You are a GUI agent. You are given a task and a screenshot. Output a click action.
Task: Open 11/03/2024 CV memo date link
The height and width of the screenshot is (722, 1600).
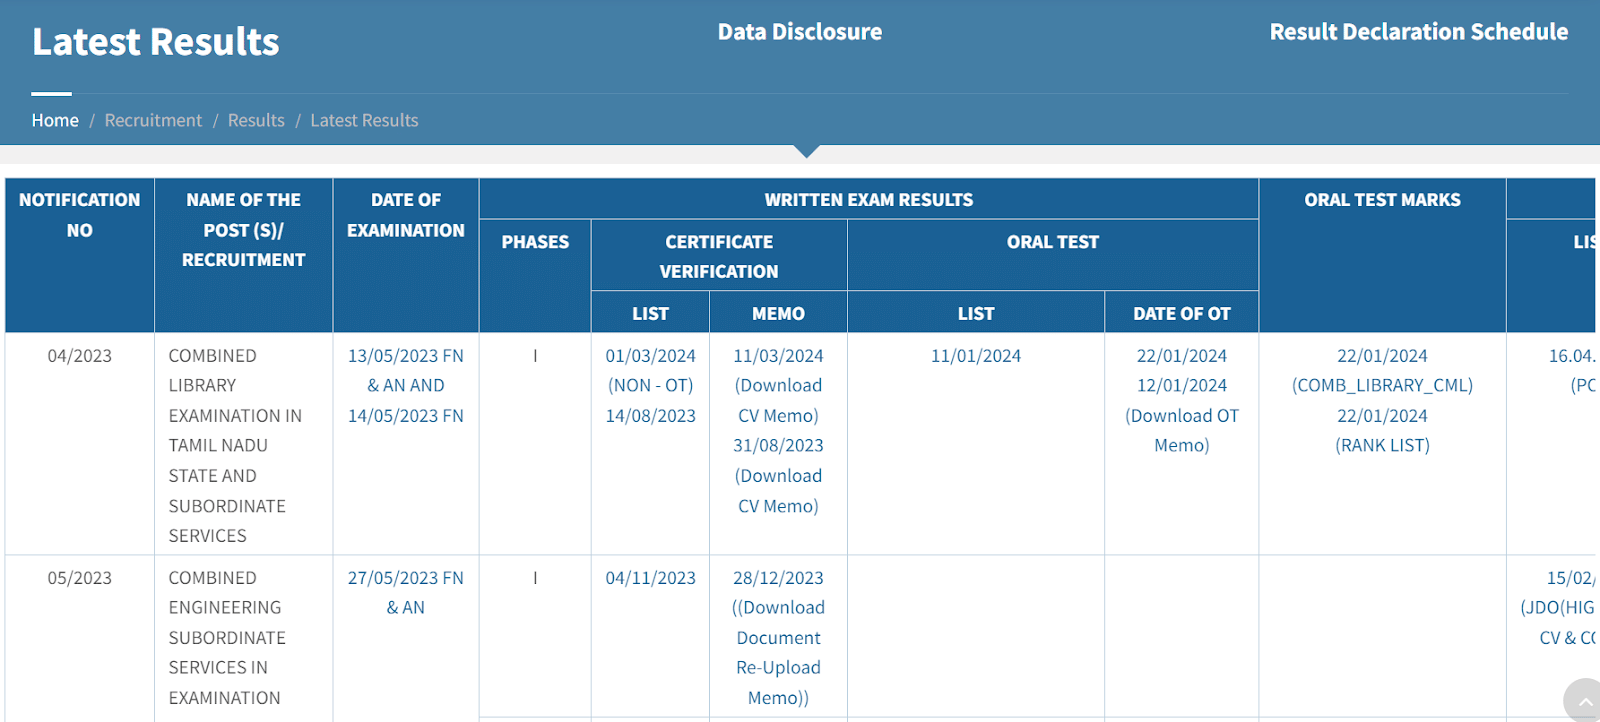[x=778, y=356]
